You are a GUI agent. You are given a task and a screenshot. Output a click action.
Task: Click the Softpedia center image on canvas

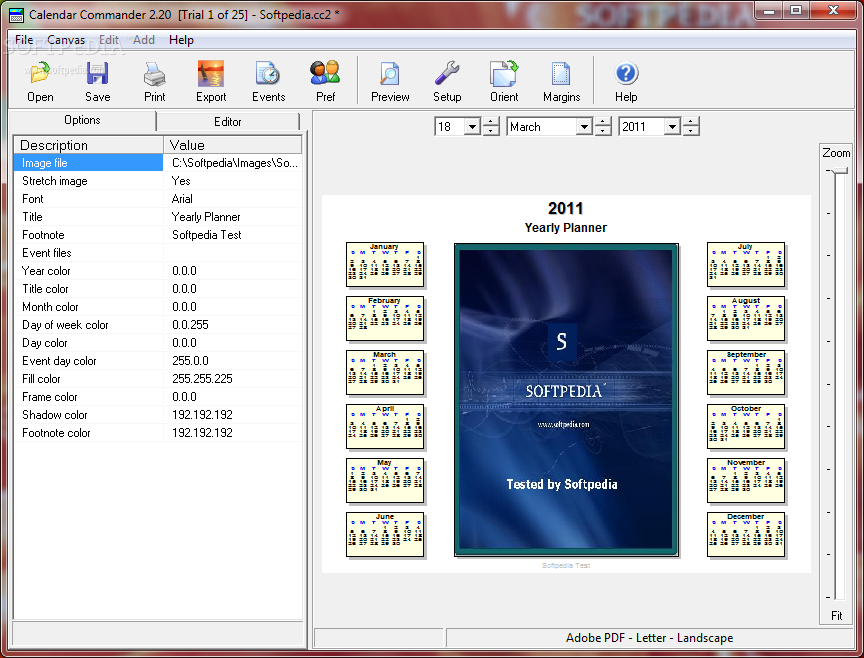click(x=566, y=400)
